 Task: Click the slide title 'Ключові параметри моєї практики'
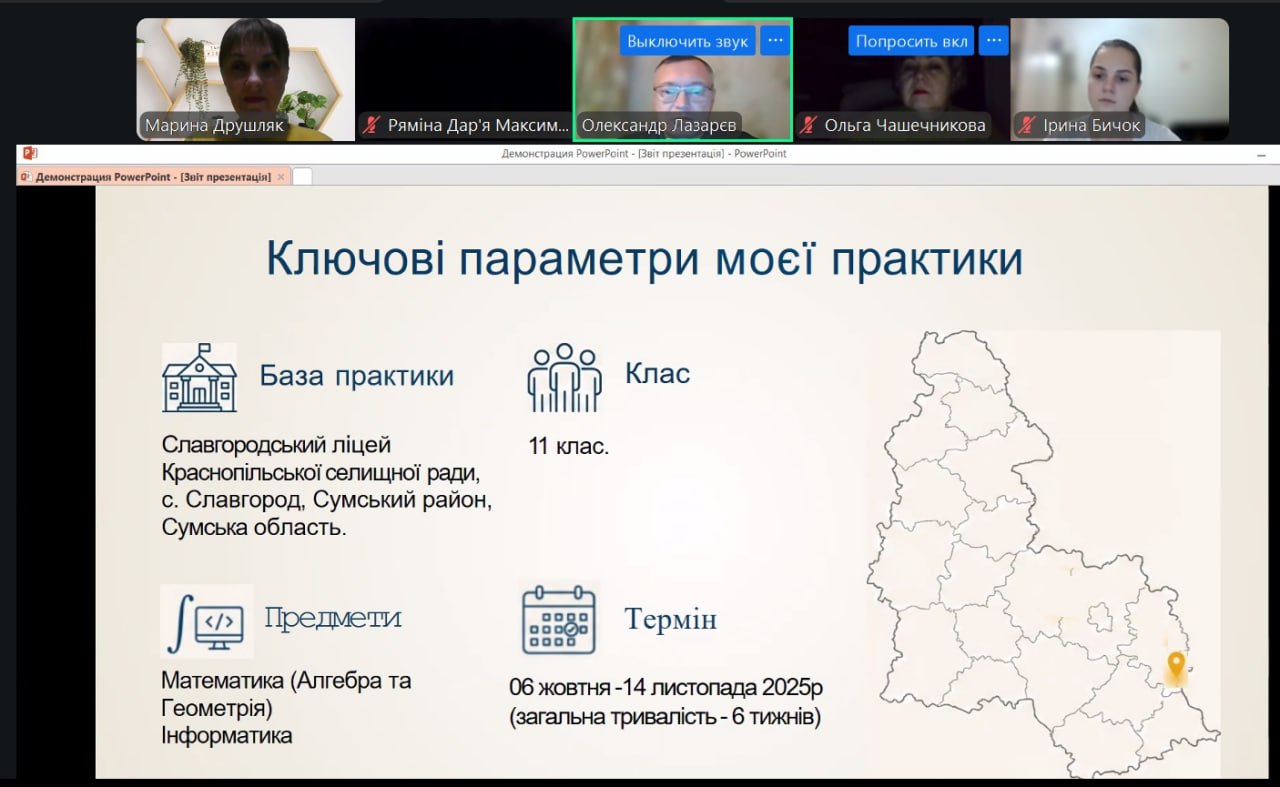pos(644,259)
